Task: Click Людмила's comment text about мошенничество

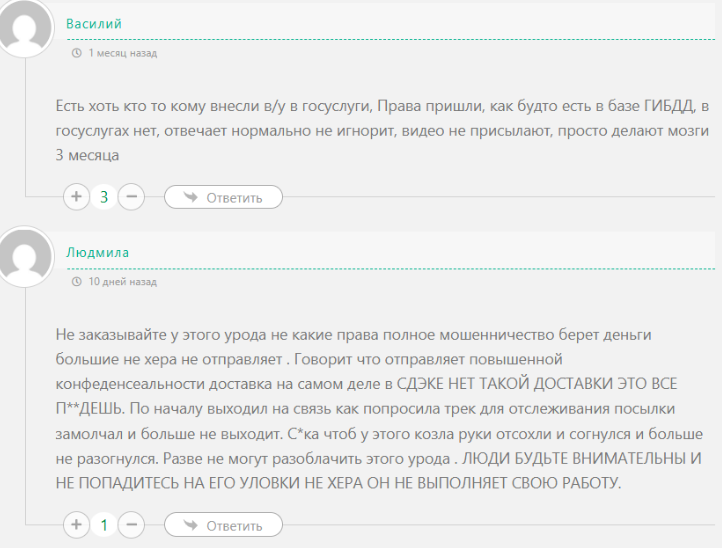Action: click(380, 405)
